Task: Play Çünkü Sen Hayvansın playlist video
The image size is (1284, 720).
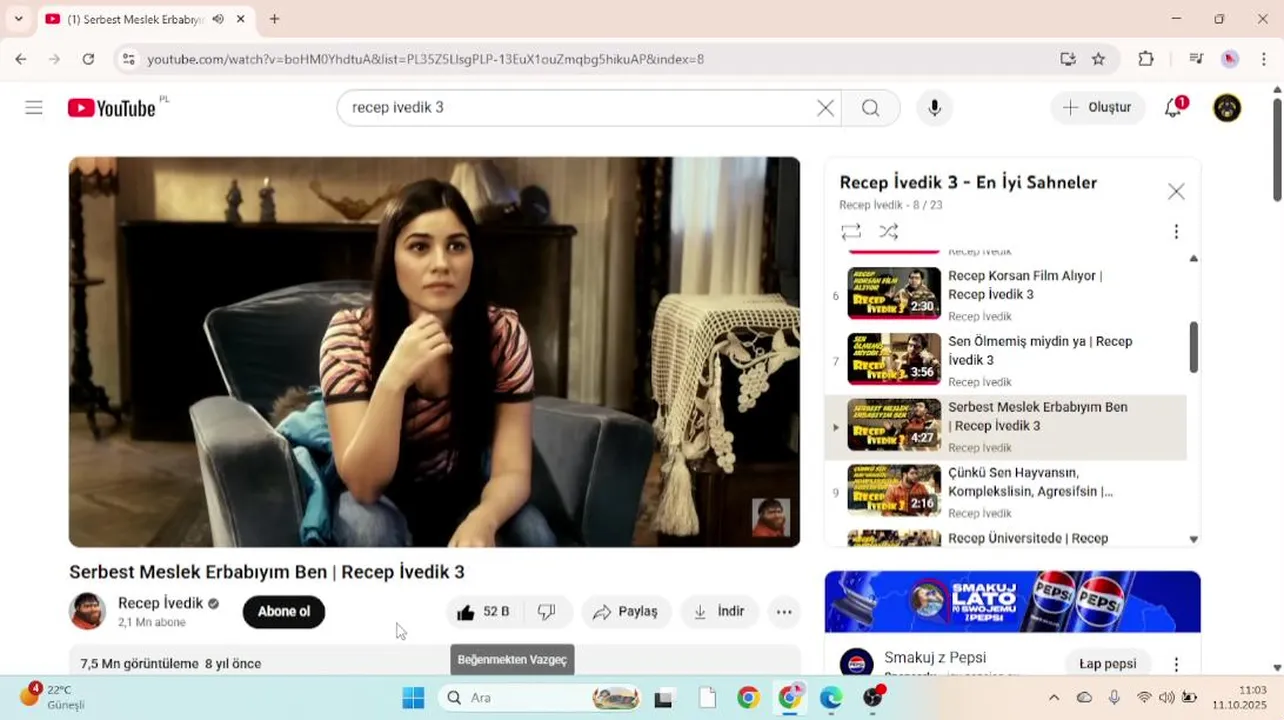Action: click(1006, 491)
